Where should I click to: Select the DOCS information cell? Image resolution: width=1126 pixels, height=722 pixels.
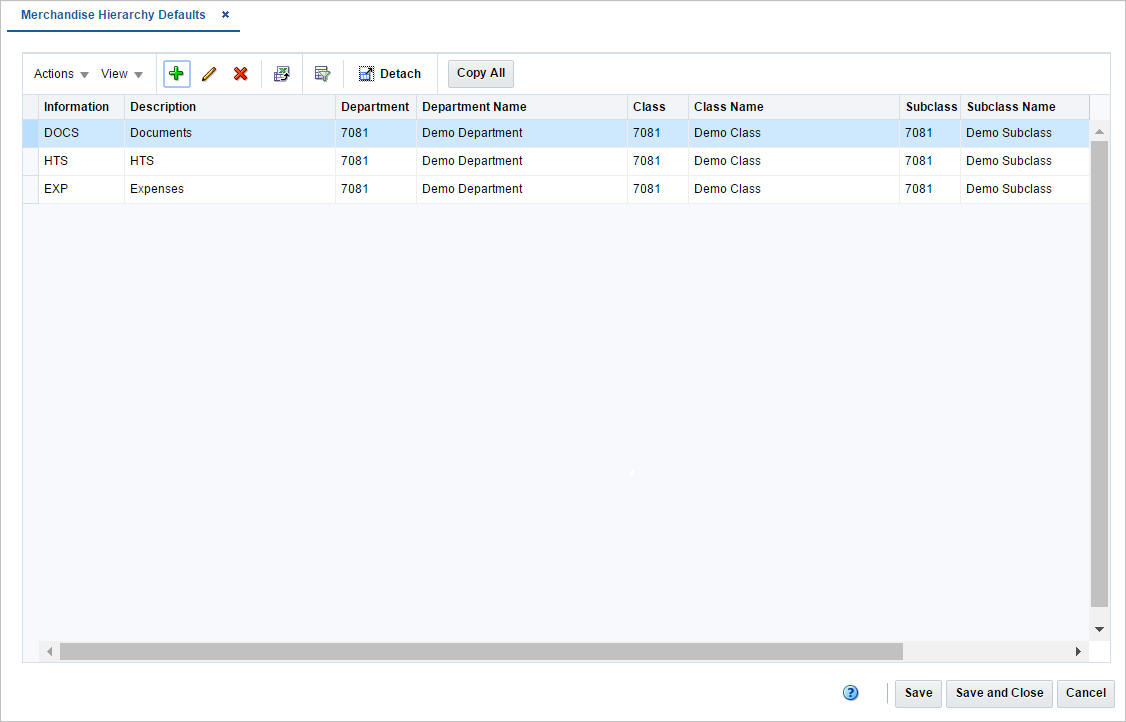click(x=81, y=133)
